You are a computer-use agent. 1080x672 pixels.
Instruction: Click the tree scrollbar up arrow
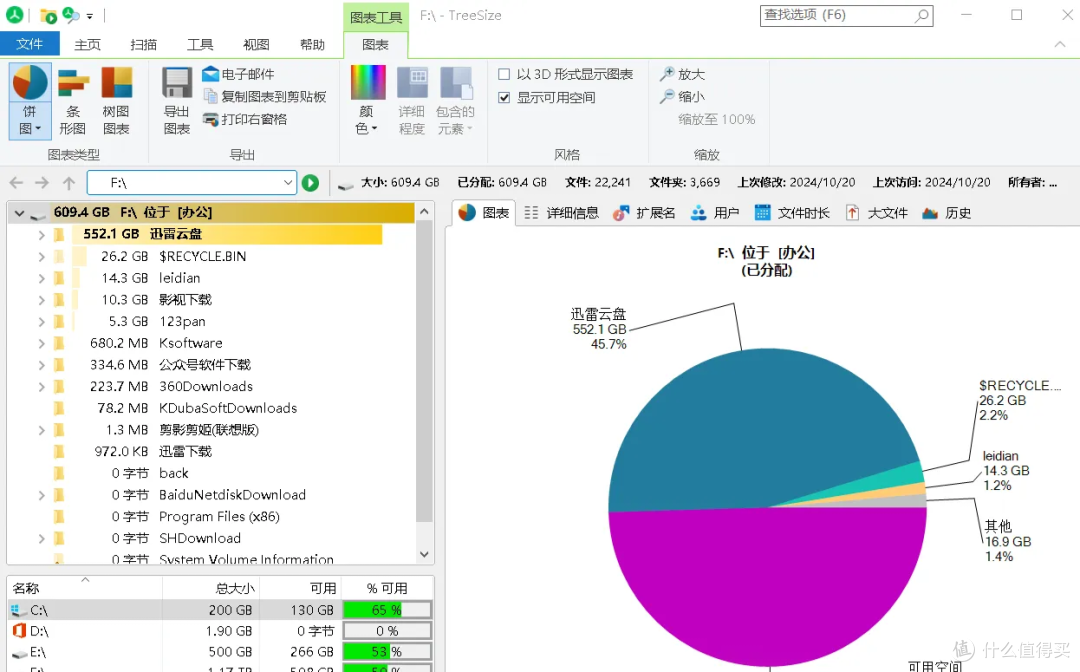point(424,211)
